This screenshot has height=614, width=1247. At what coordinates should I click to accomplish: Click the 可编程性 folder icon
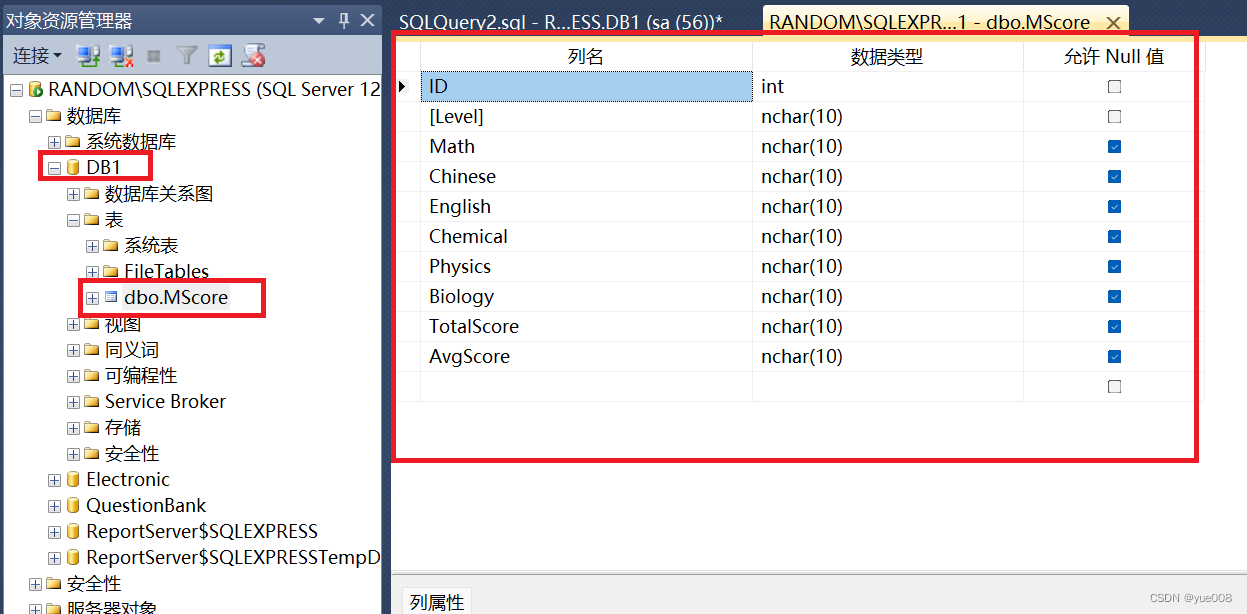92,375
